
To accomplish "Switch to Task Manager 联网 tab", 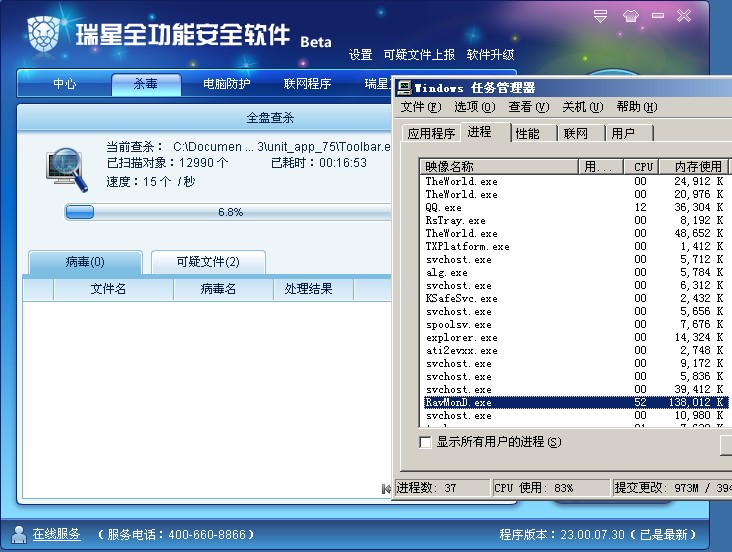I will click(x=582, y=134).
